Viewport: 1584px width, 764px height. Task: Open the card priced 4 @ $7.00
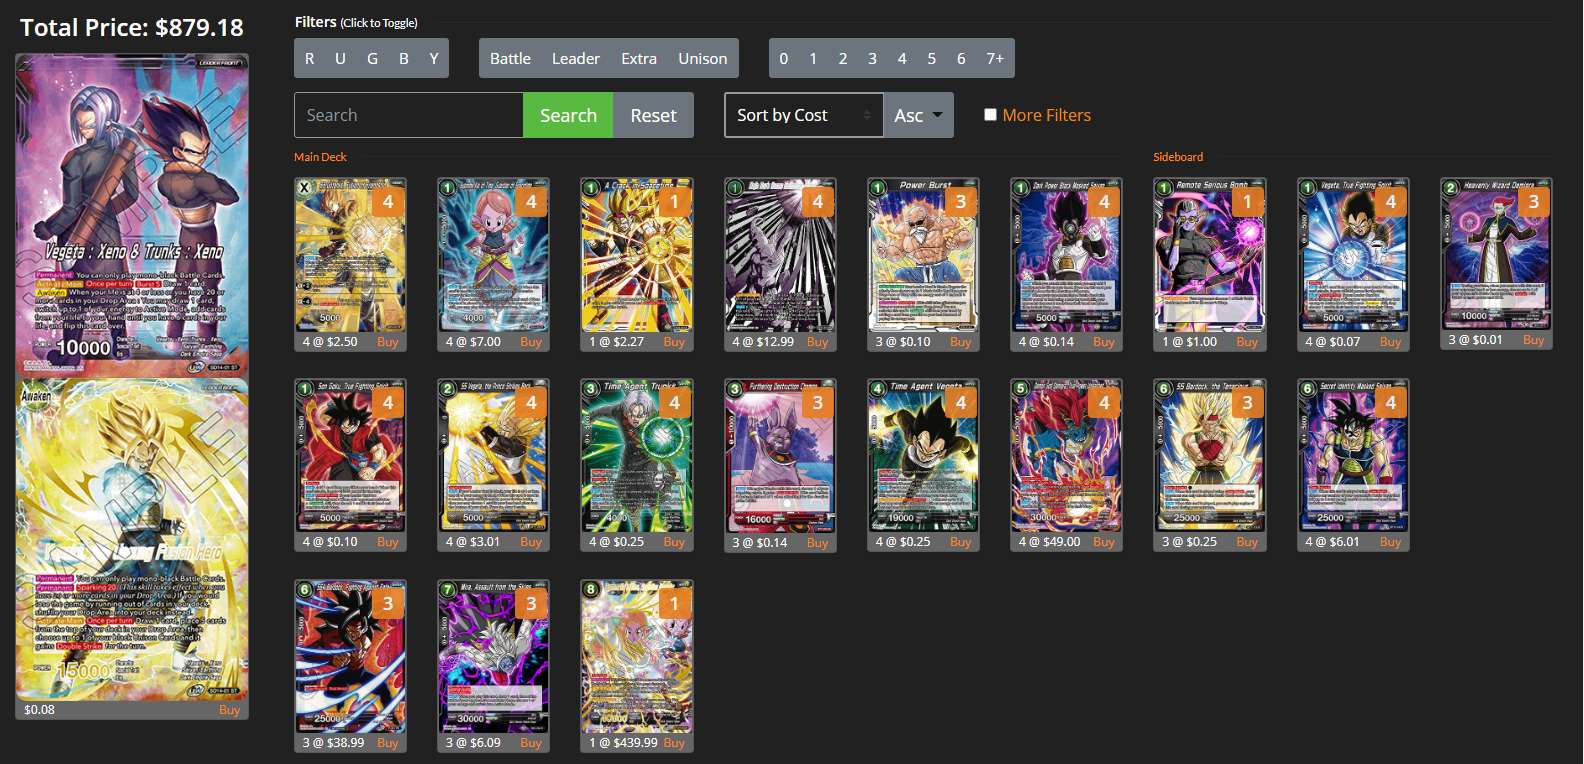pyautogui.click(x=493, y=255)
